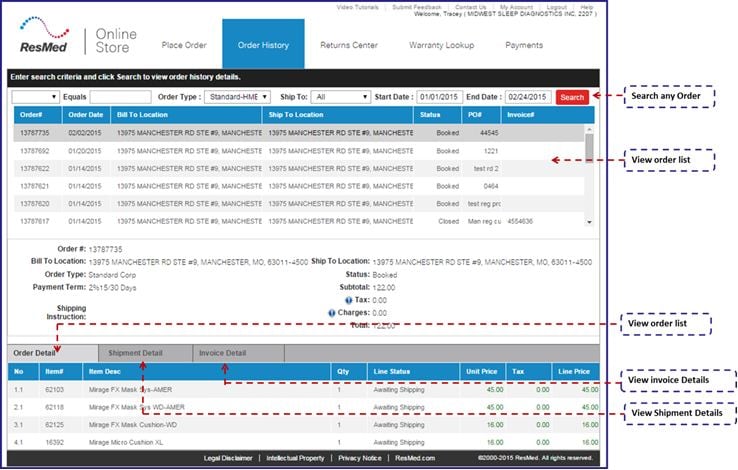Click the Item Desc column header
The image size is (738, 470).
pos(207,372)
